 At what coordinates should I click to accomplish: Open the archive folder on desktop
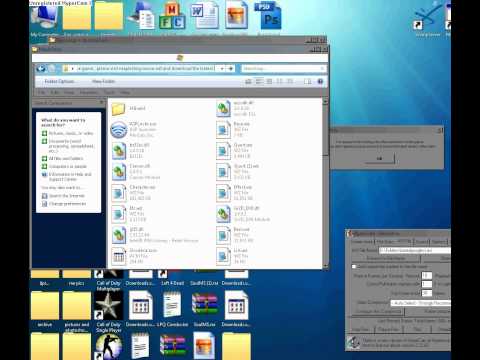point(45,310)
